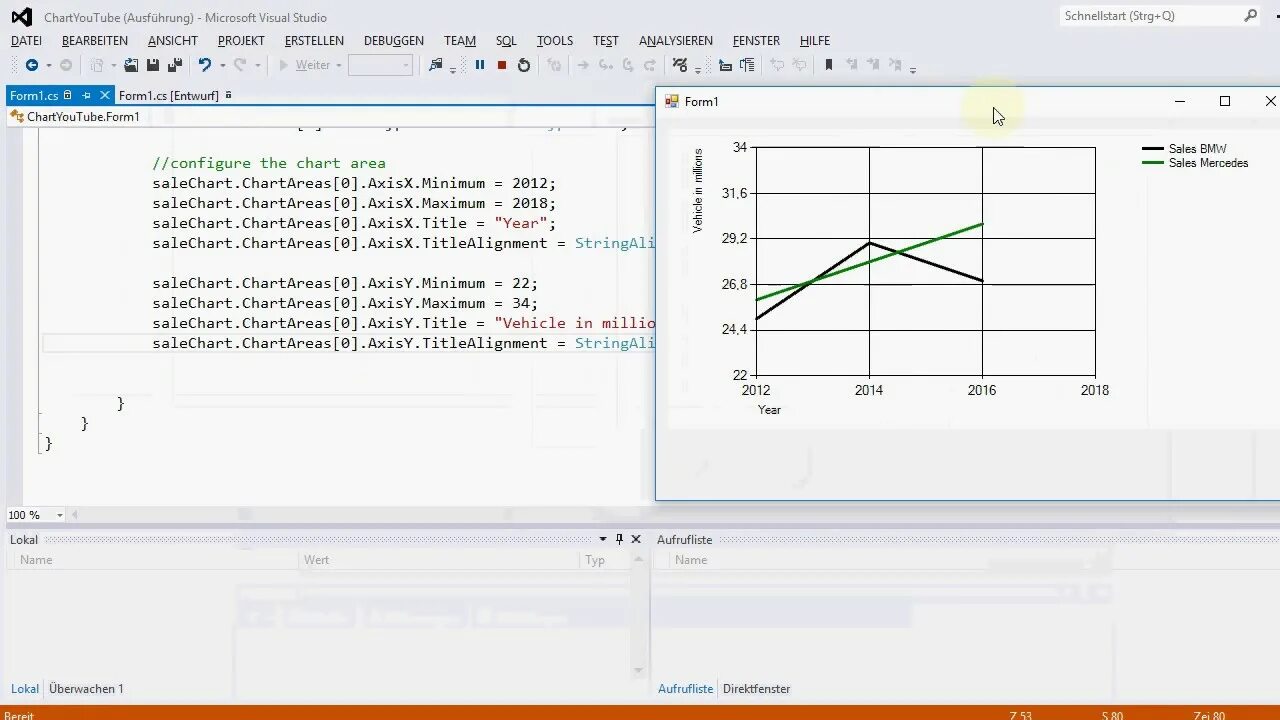The height and width of the screenshot is (720, 1280).
Task: Open the back navigation history dropdown
Action: (48, 65)
